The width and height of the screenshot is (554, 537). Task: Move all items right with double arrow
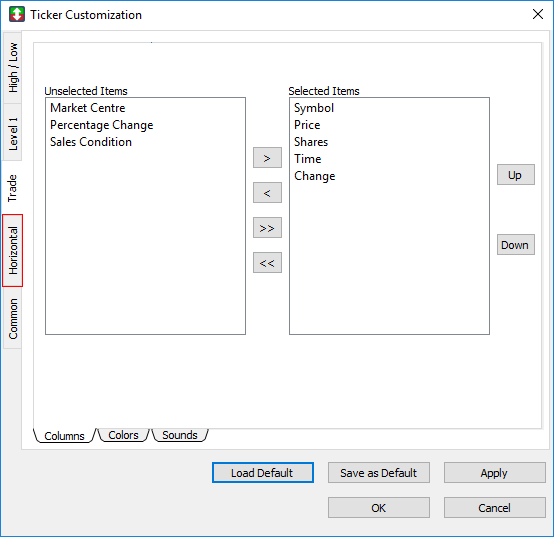(x=267, y=228)
